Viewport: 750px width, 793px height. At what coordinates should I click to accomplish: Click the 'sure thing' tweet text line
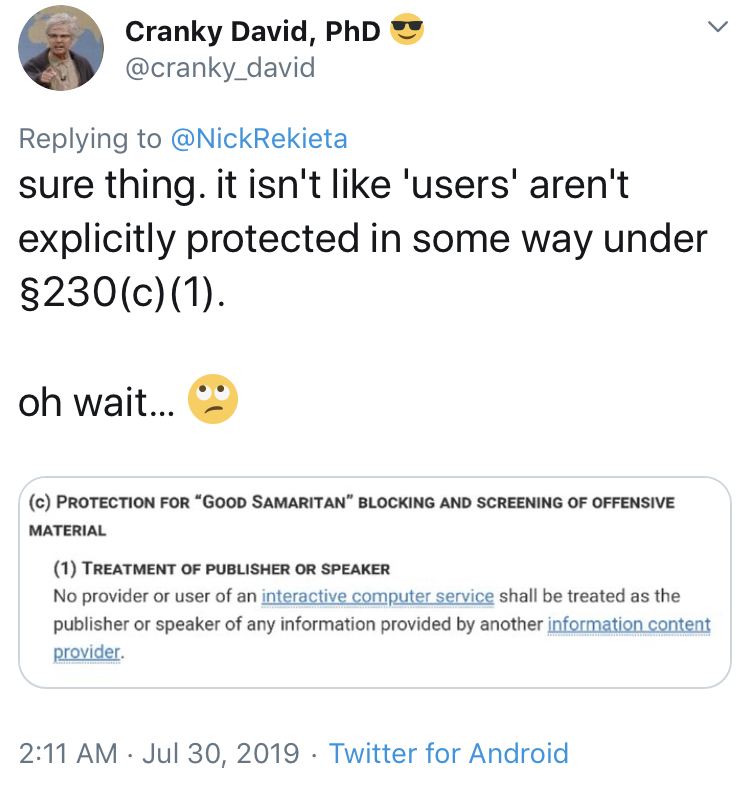pos(324,185)
